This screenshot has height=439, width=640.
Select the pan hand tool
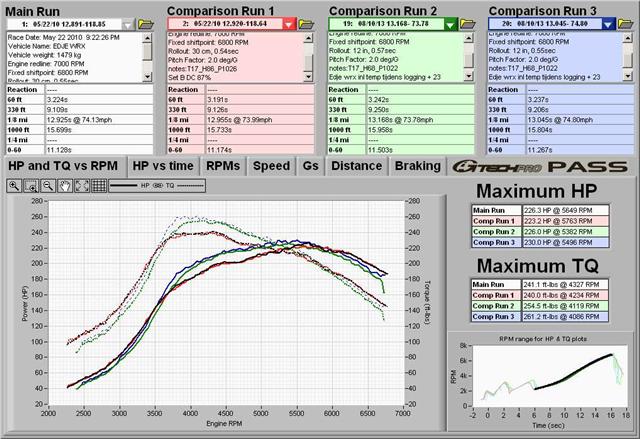65,186
